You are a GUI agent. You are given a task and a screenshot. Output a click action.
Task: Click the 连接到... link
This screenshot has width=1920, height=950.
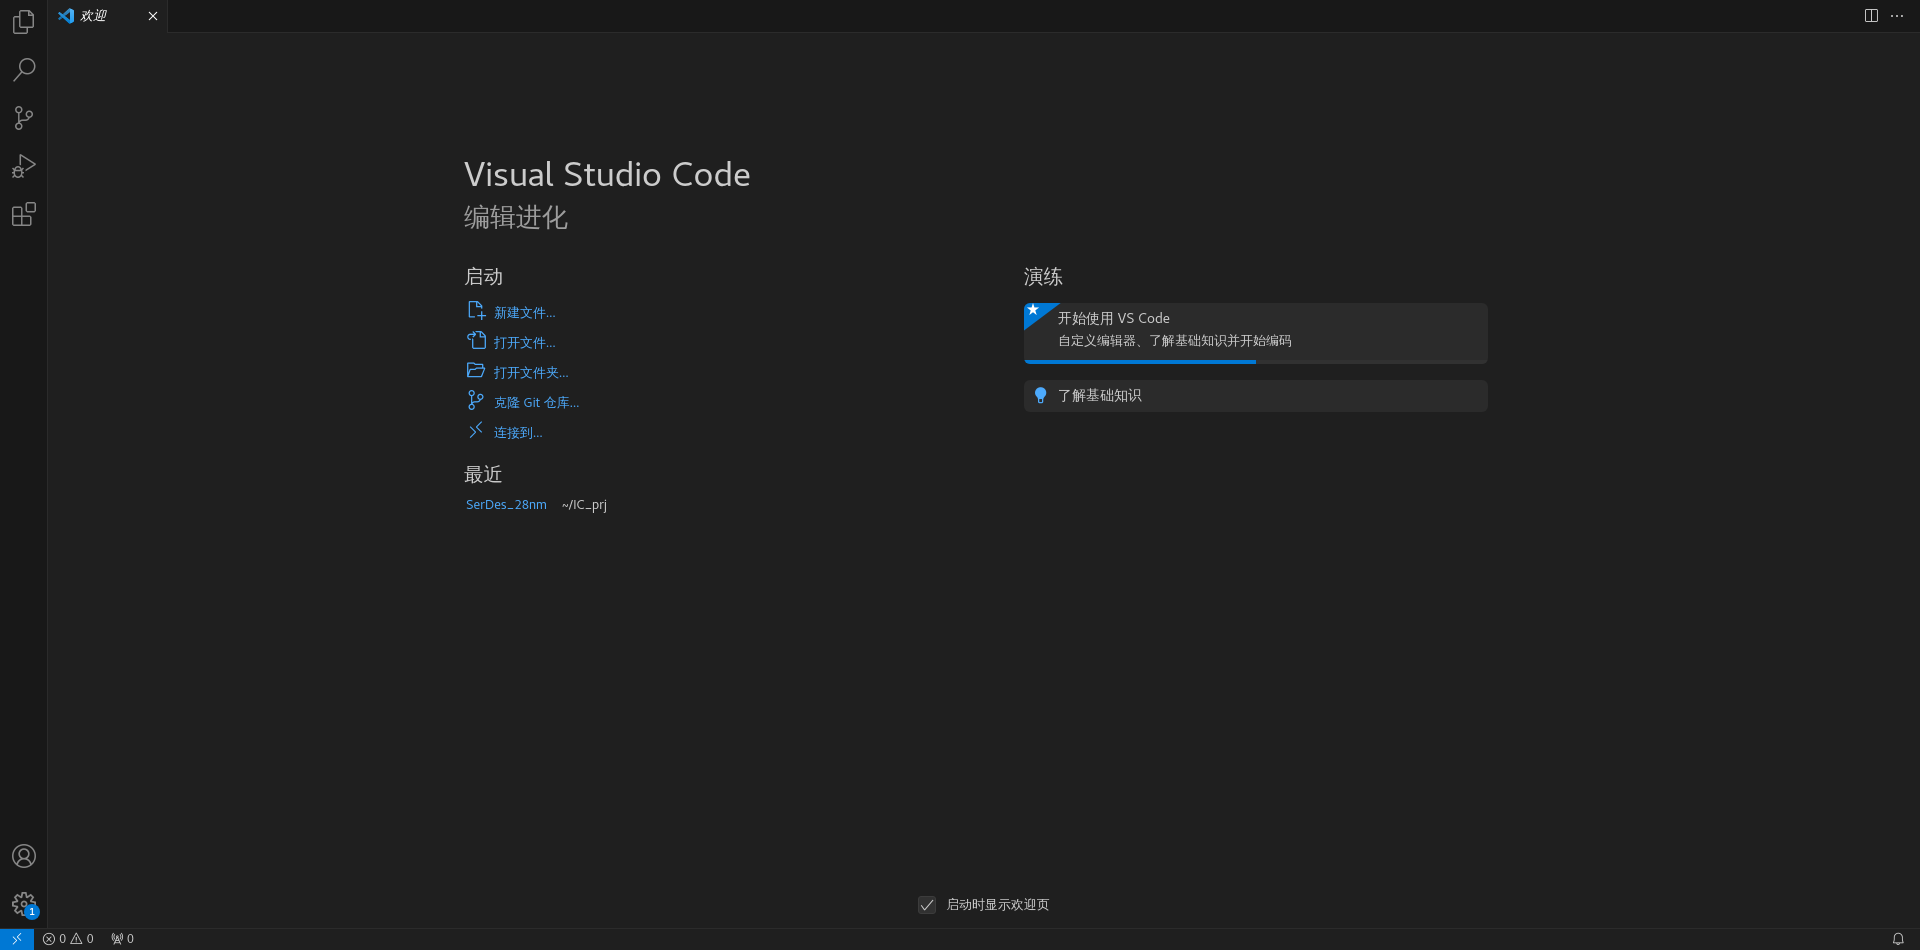click(518, 433)
